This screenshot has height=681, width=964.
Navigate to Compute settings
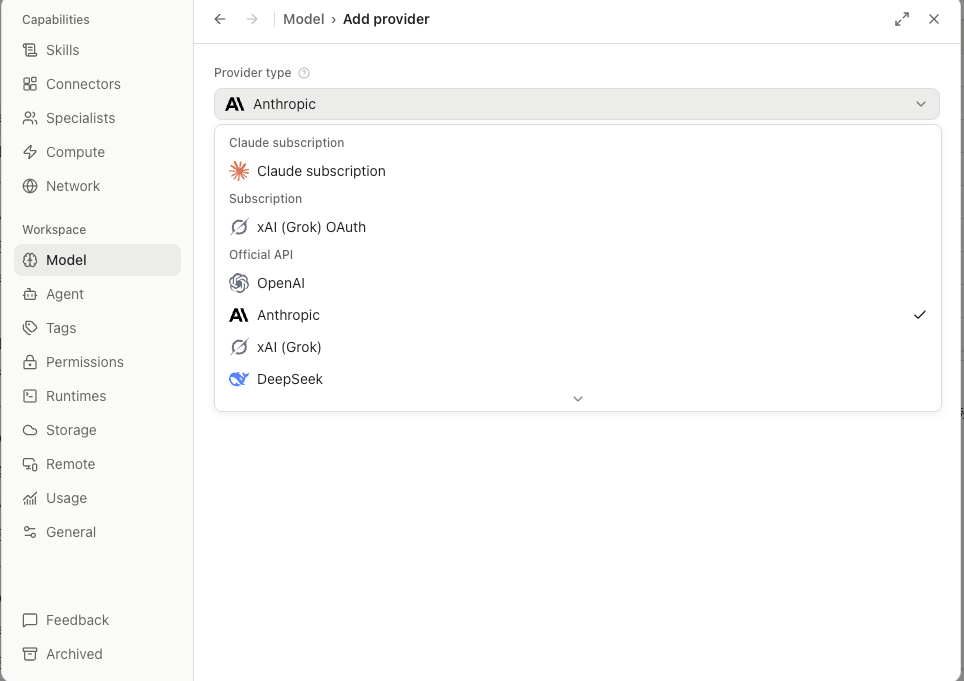[97, 152]
